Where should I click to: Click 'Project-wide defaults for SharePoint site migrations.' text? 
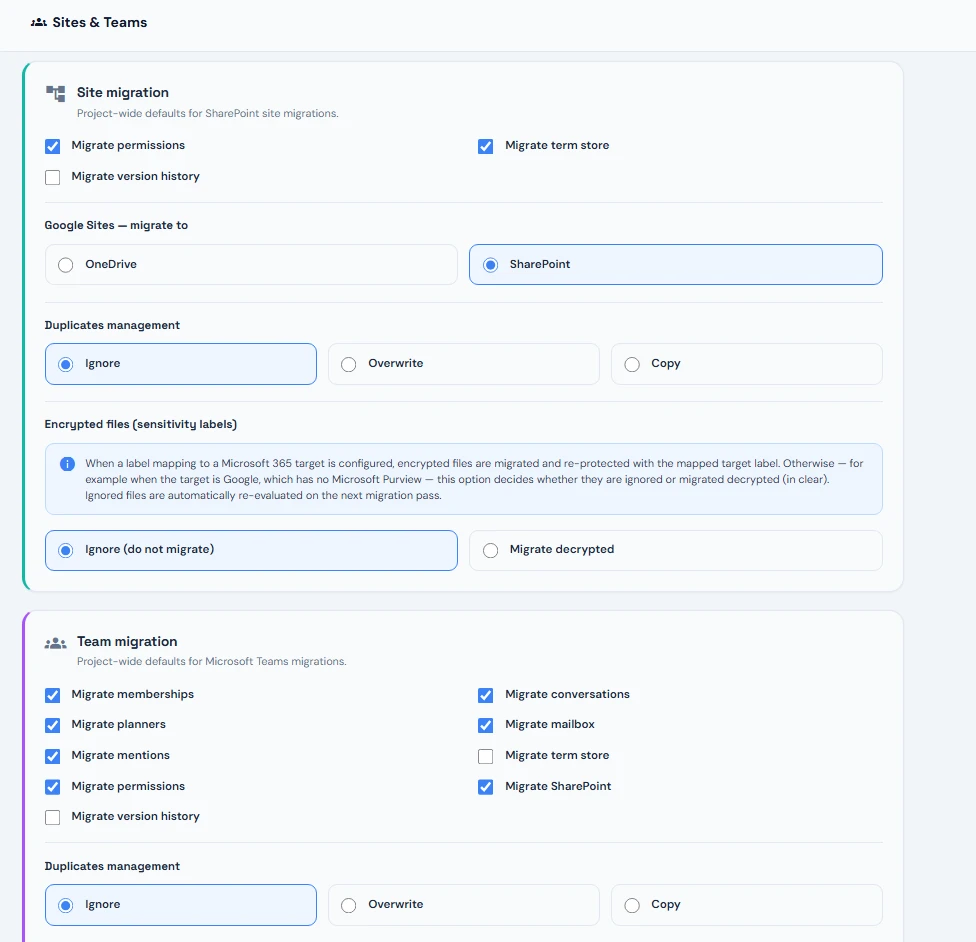coord(208,113)
